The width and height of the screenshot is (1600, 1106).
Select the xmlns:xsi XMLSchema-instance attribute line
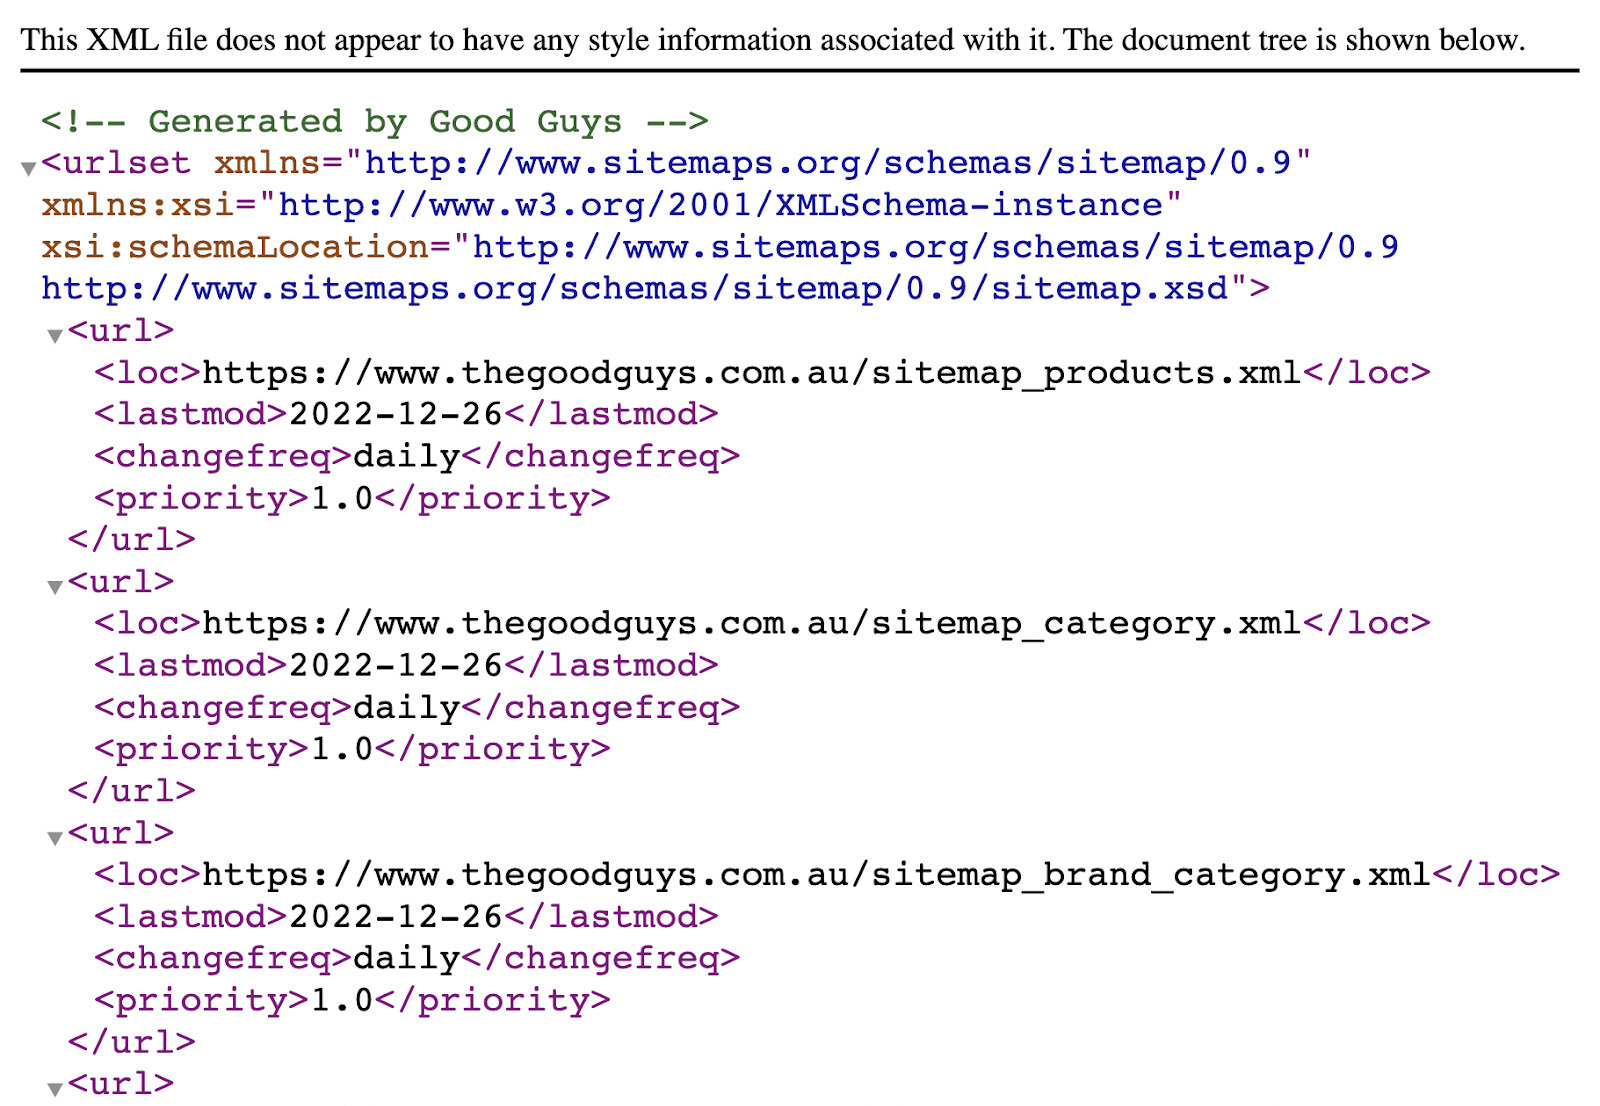tap(611, 205)
